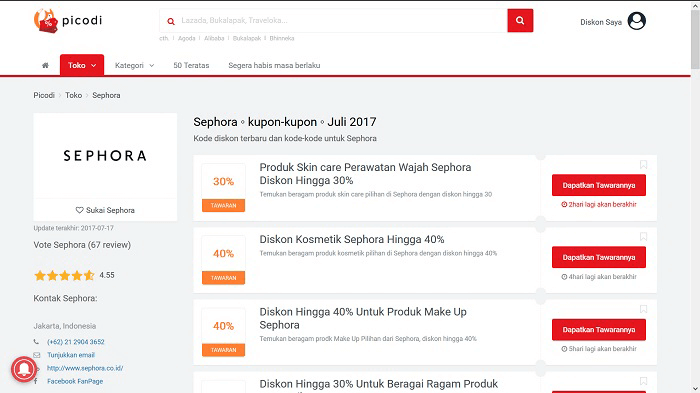Screen dimensions: 700x393
Task: Click the 4.55 rating value
Action: point(107,275)
